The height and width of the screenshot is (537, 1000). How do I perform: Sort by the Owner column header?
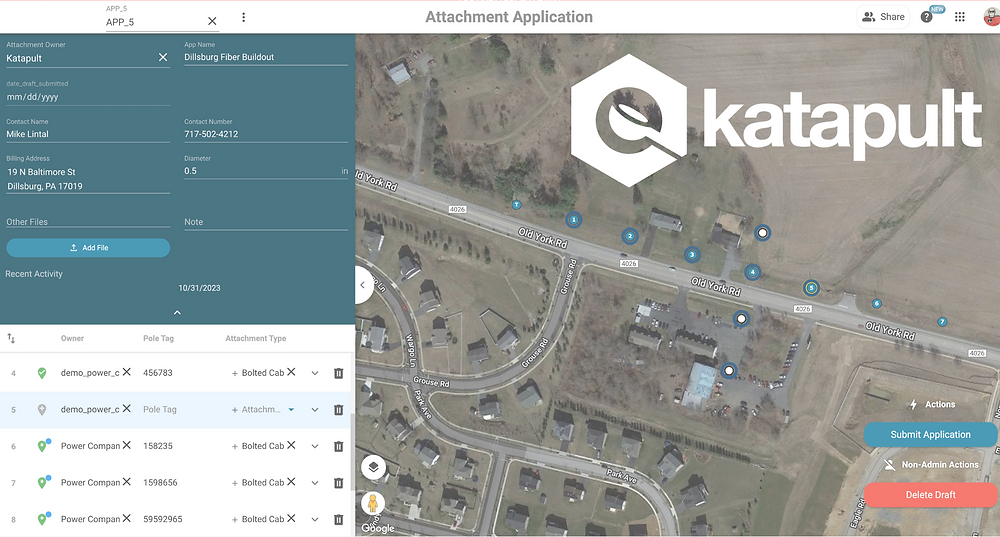click(x=72, y=339)
